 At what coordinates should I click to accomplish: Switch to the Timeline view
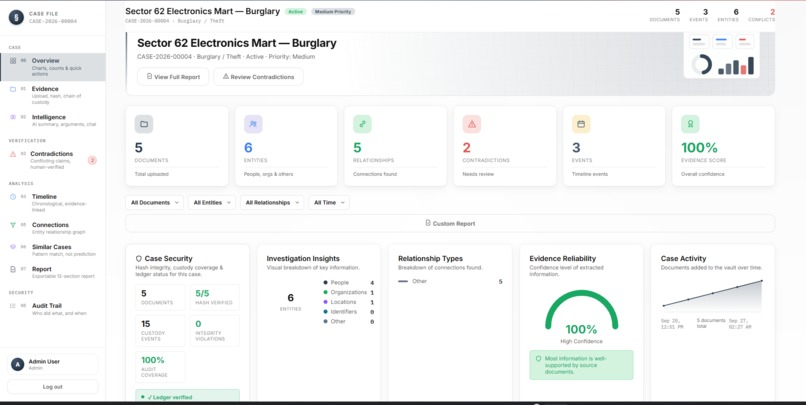[x=53, y=203]
